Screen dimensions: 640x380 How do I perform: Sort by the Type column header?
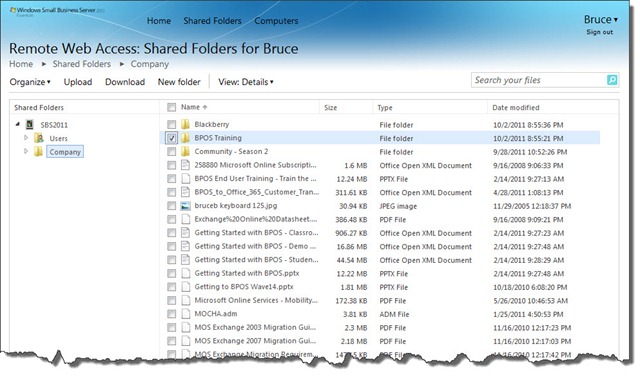[x=385, y=108]
